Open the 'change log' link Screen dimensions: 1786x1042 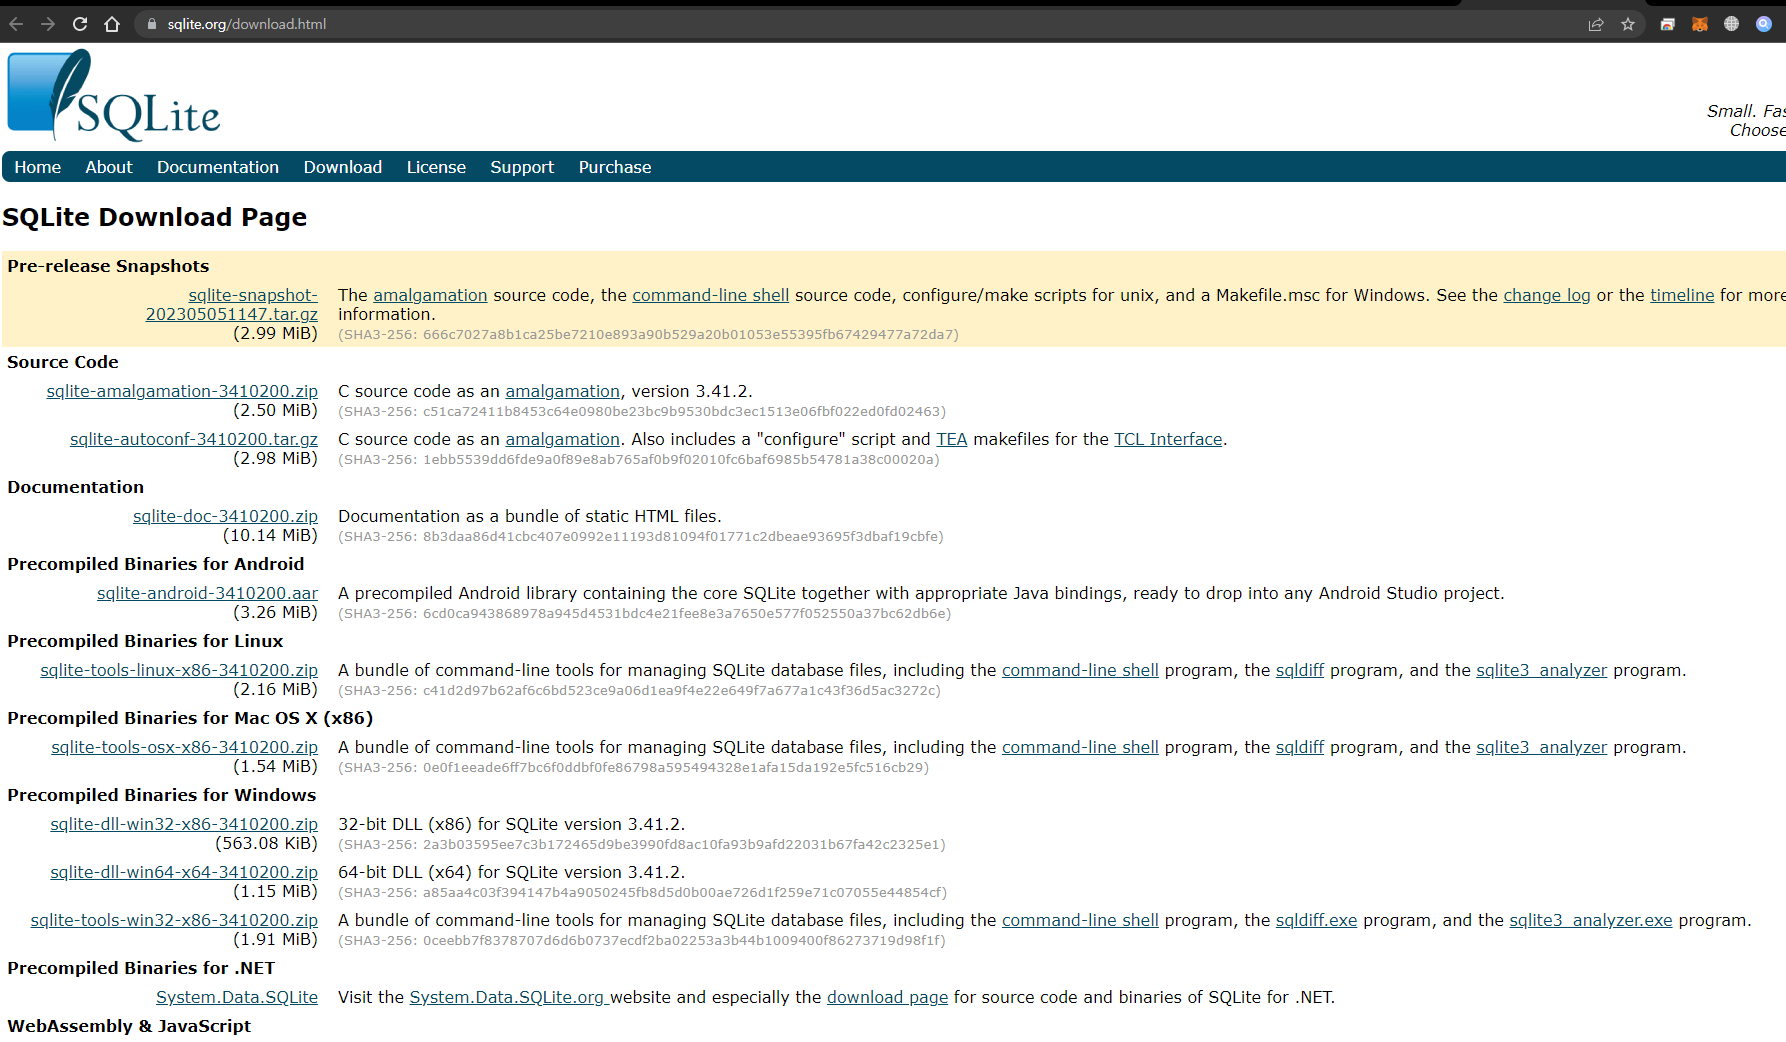(x=1546, y=295)
